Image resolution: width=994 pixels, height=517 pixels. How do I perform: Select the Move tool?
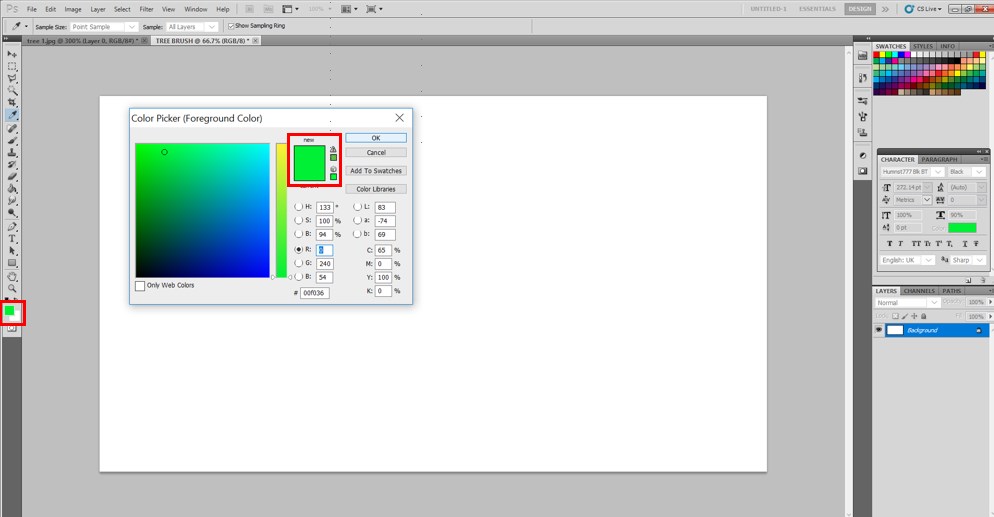(x=12, y=54)
